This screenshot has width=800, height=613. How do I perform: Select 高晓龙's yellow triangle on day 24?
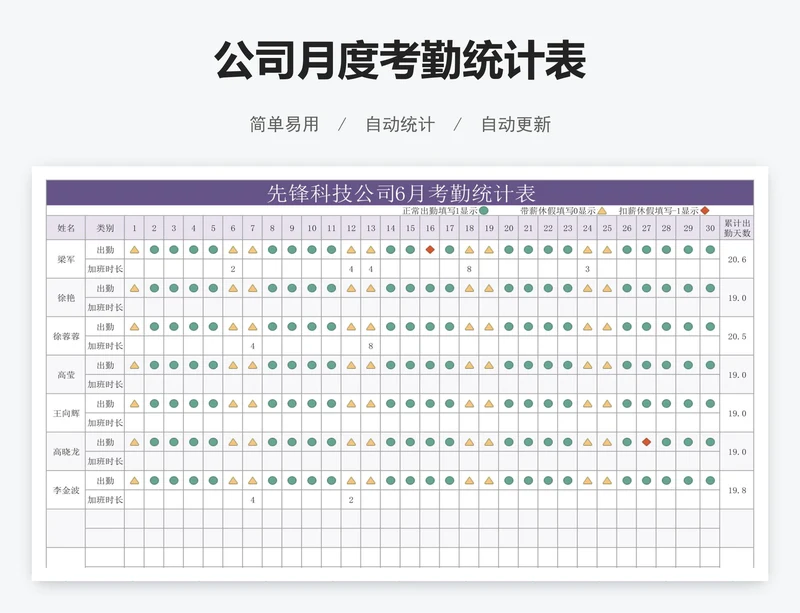[587, 442]
